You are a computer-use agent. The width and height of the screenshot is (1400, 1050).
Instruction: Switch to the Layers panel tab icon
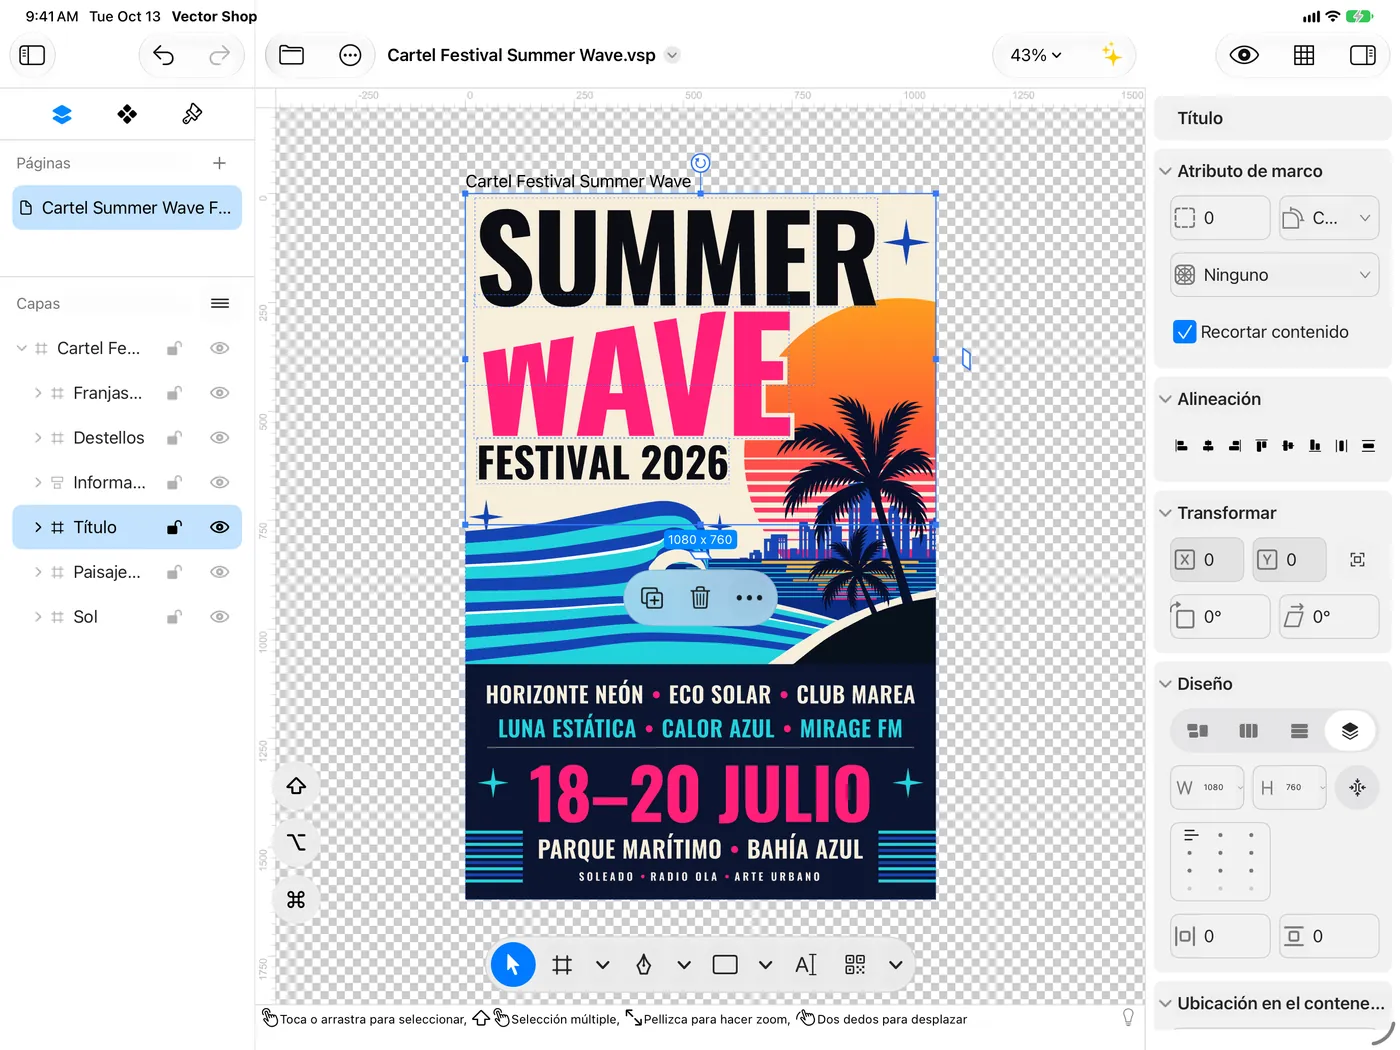pos(62,114)
